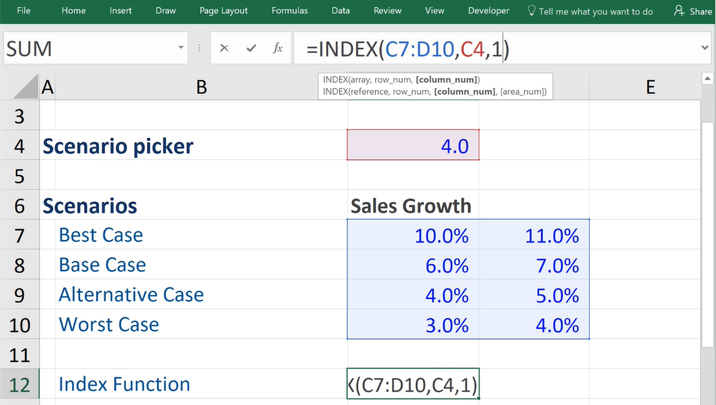Select row 7 header
The height and width of the screenshot is (405, 716).
click(x=19, y=236)
